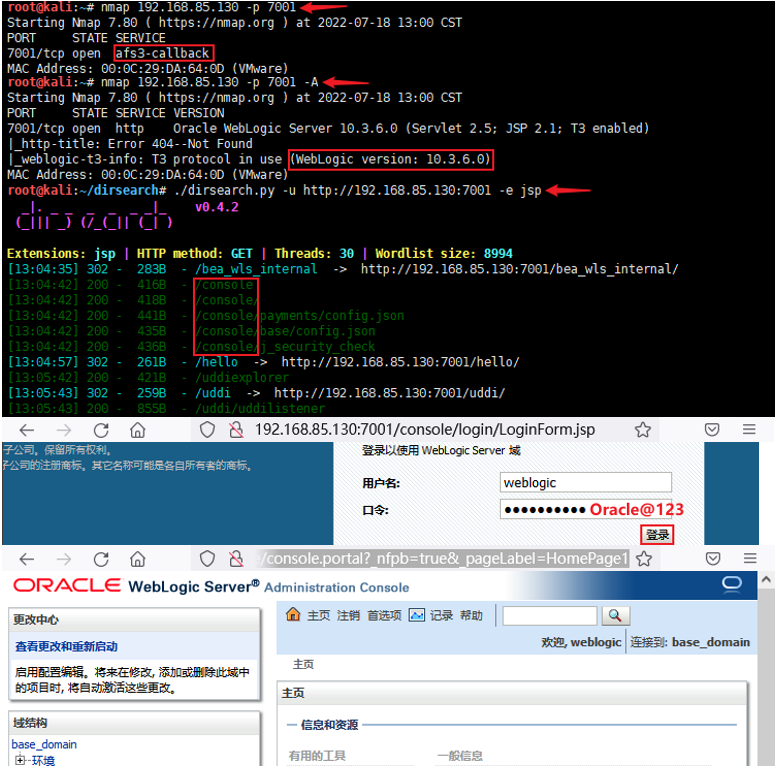Click the ORACLE logo in the console header
The image size is (776, 771).
point(67,586)
